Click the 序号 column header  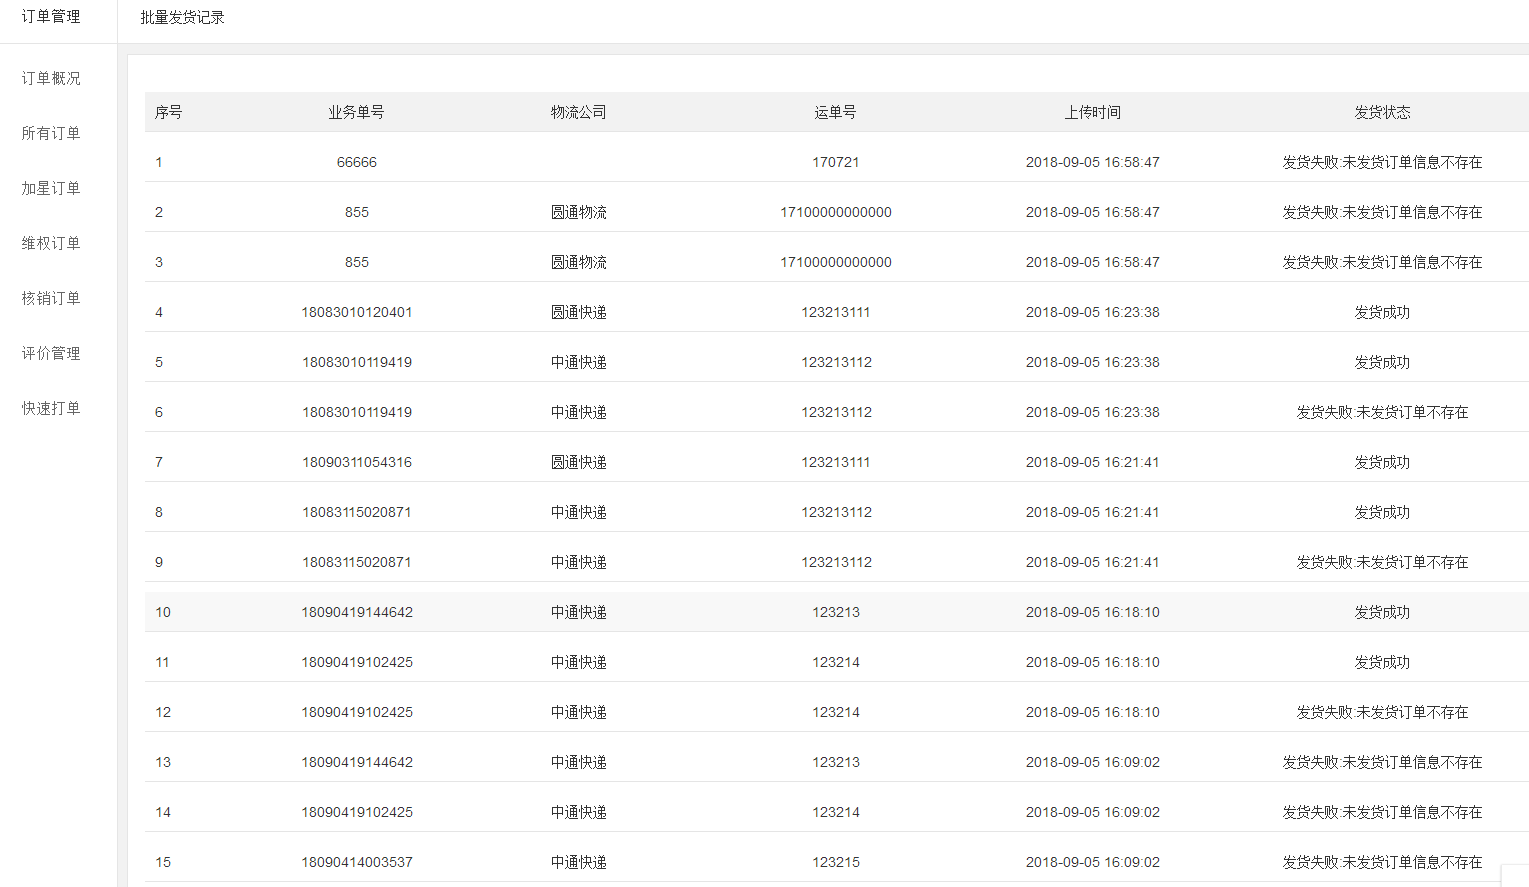168,112
